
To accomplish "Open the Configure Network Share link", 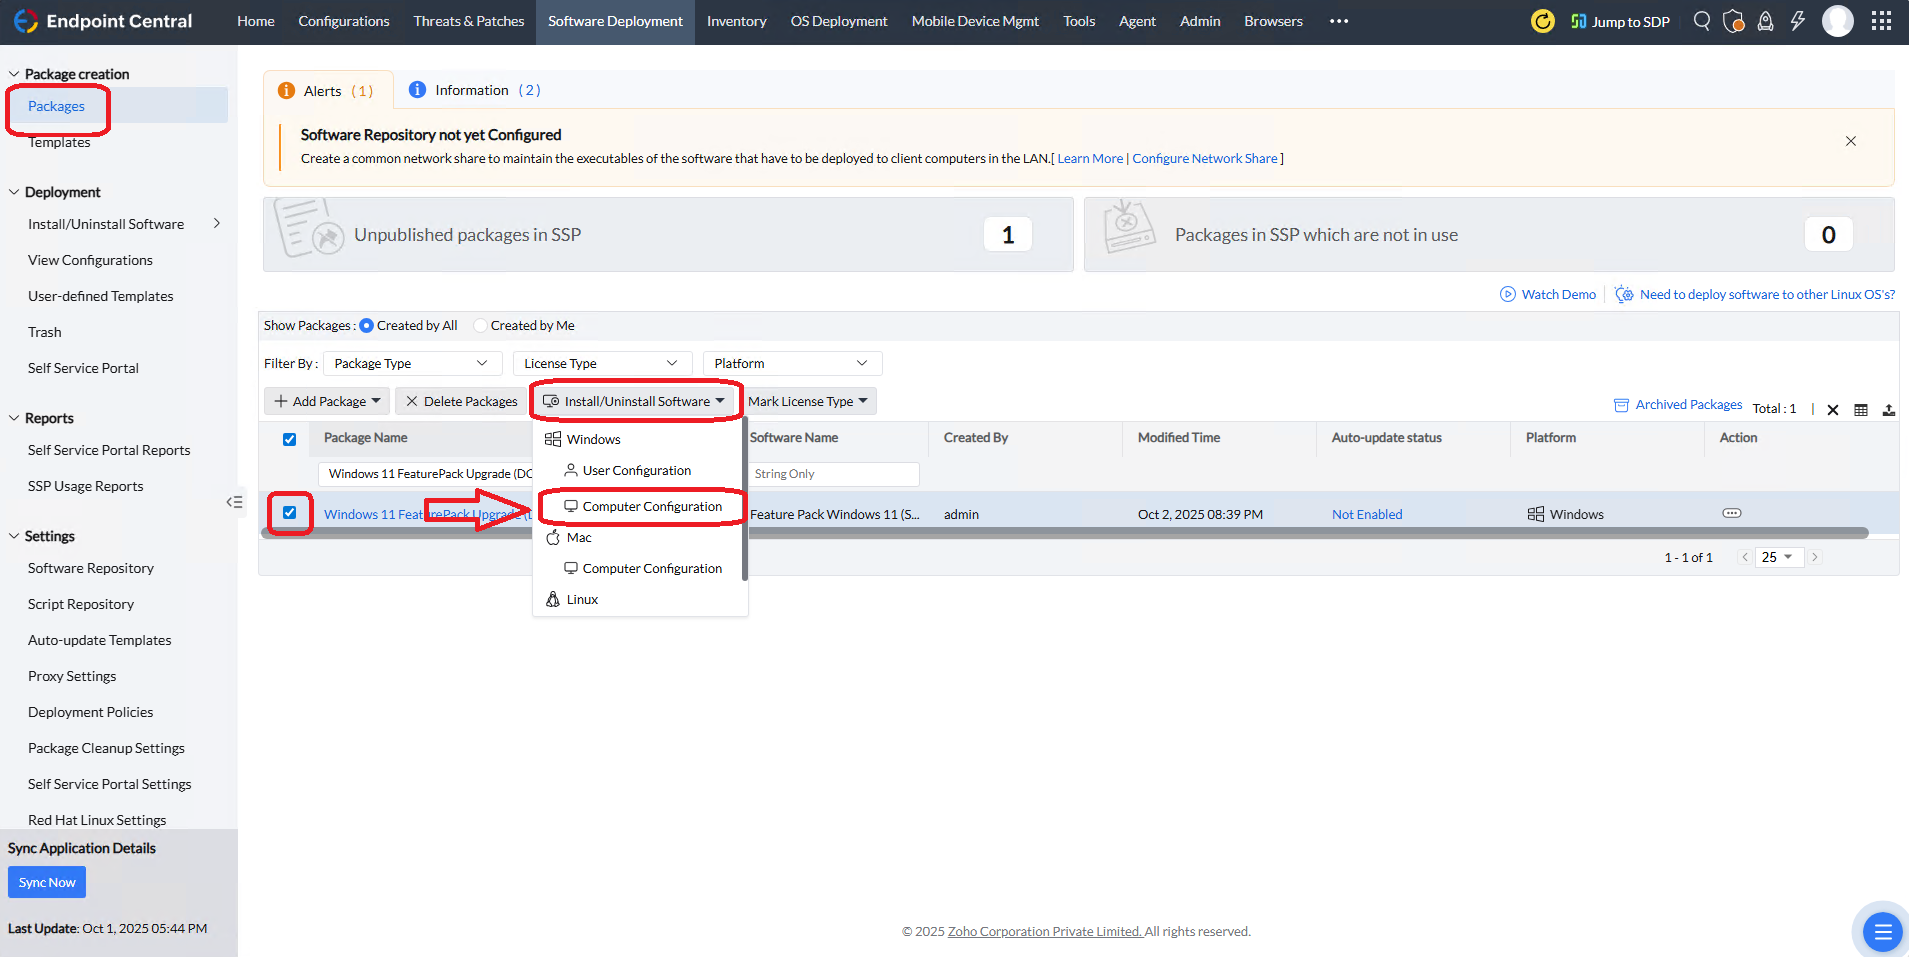I will pos(1205,159).
